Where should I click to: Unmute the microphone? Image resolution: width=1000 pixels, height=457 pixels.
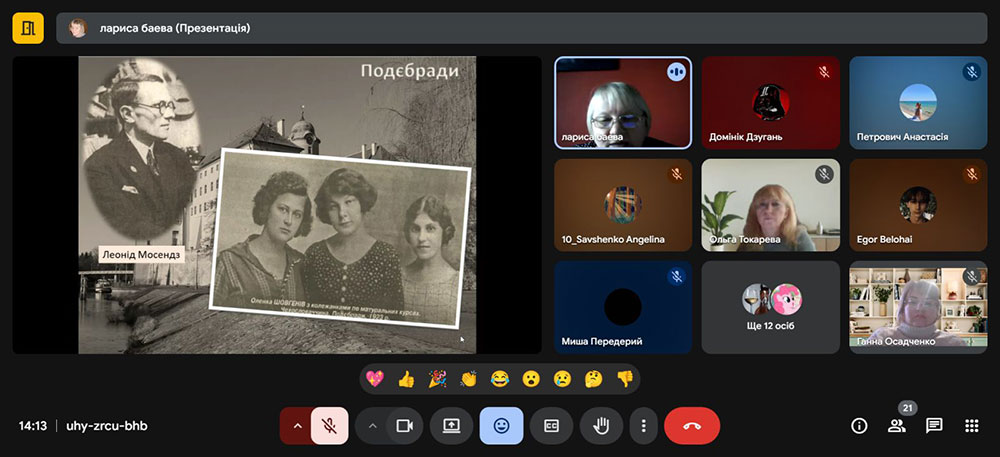329,425
